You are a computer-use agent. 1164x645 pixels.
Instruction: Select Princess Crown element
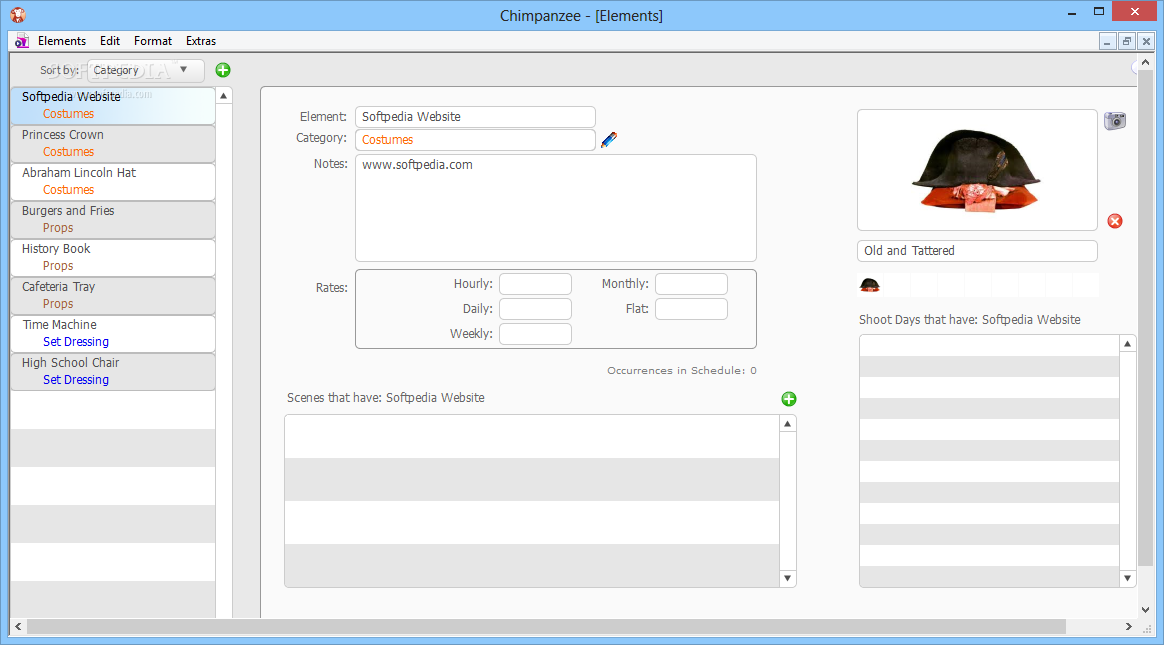point(113,143)
